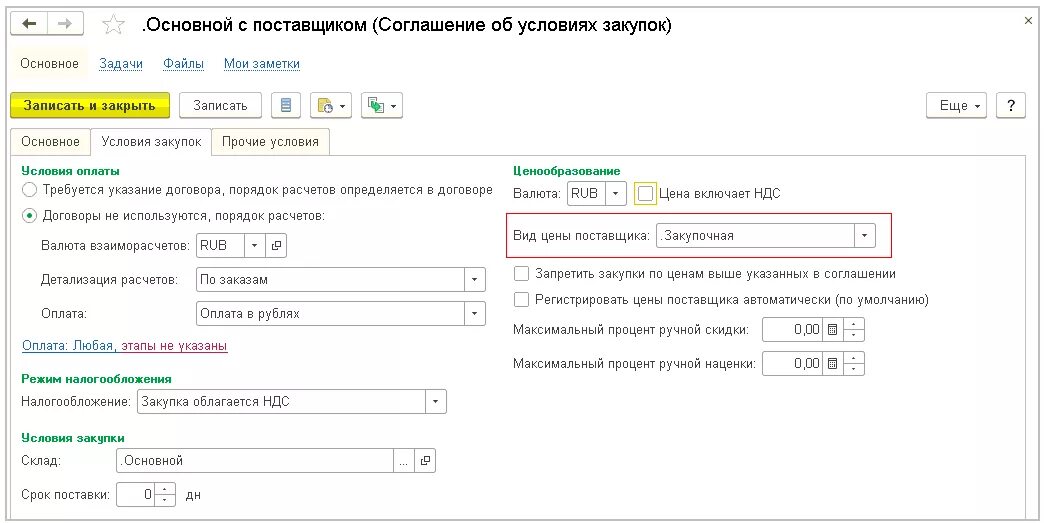Open the Задачи navigation link

pyautogui.click(x=121, y=64)
